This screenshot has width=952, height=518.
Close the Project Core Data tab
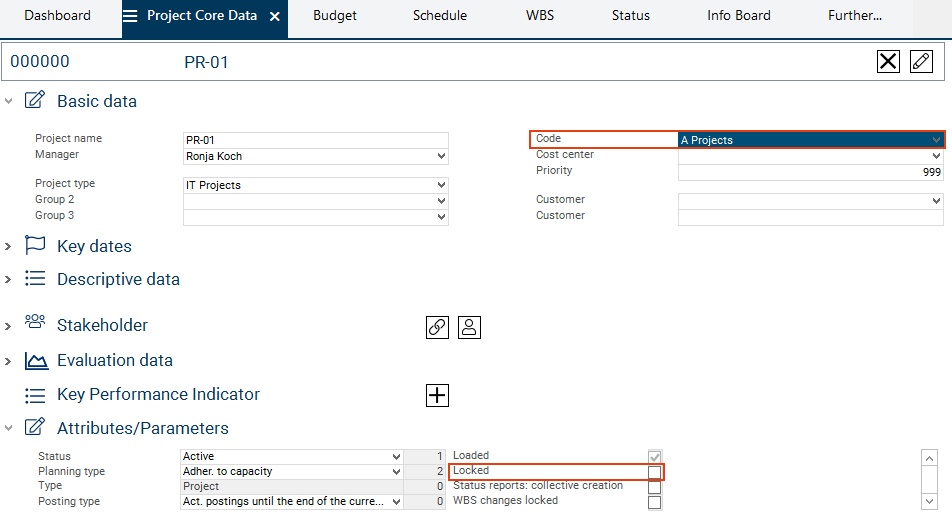[x=275, y=17]
